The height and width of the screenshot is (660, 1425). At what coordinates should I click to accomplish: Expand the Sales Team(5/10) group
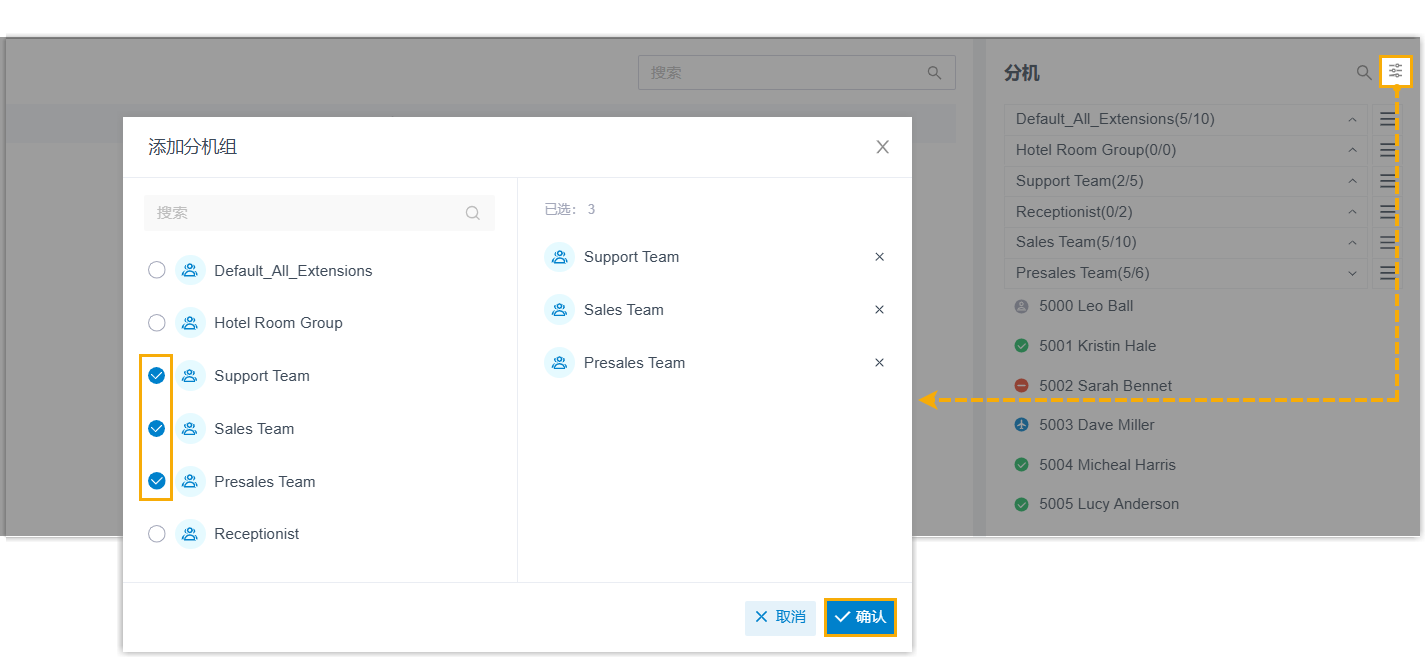point(1352,242)
